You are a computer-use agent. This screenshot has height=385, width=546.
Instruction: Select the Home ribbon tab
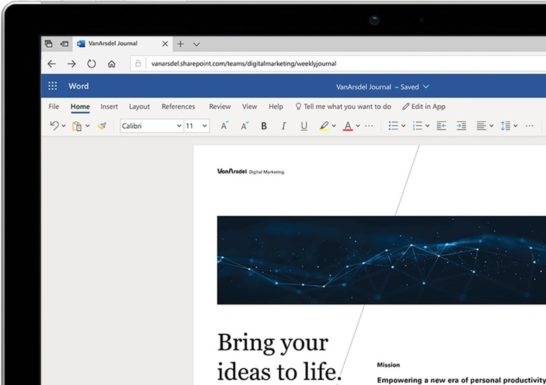tap(80, 107)
